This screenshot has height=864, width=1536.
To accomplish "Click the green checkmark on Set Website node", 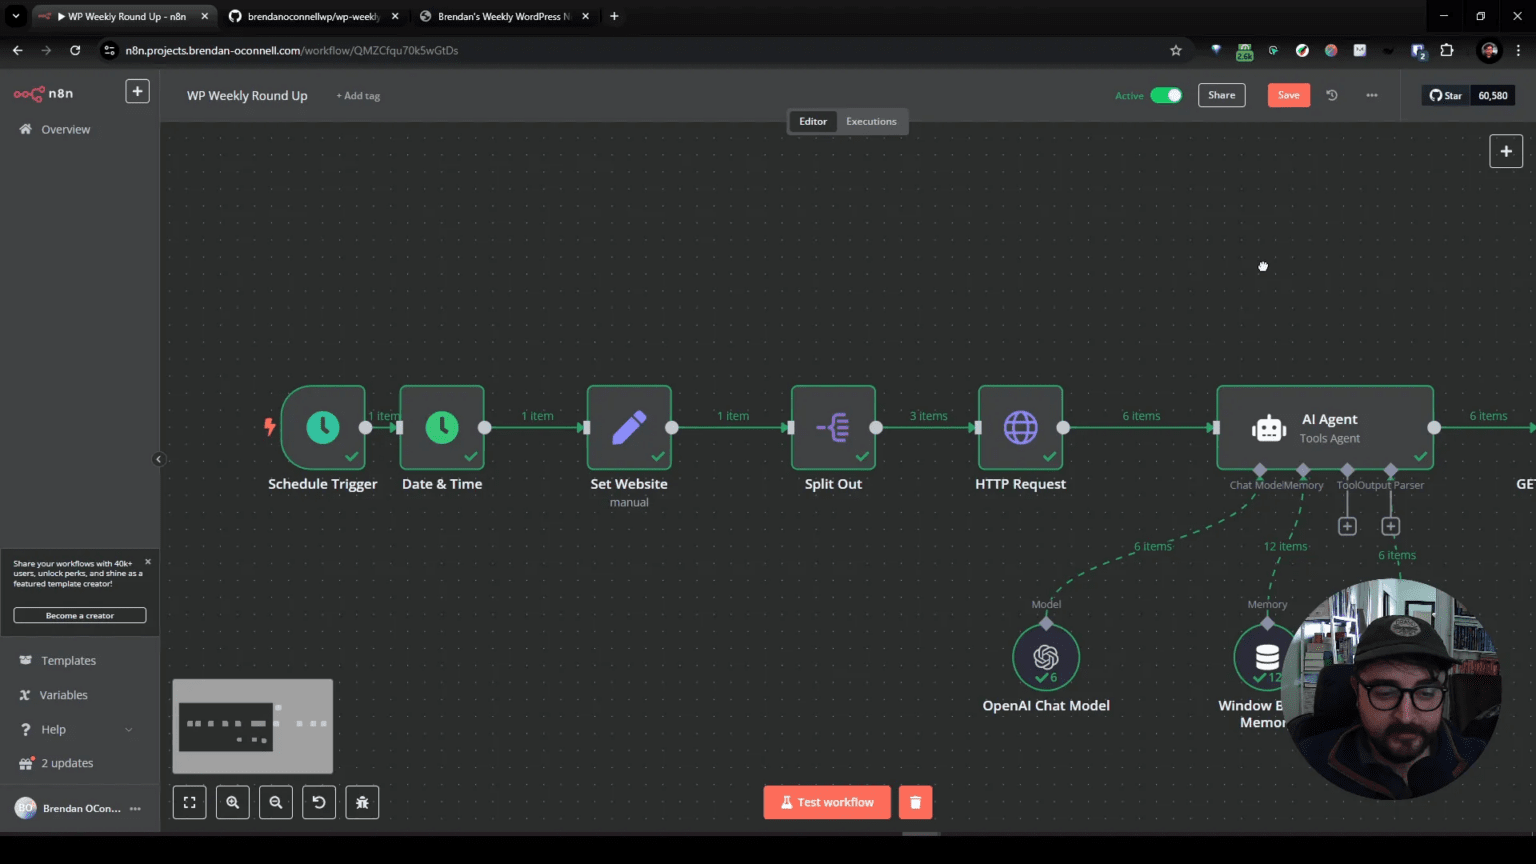I will 658,459.
